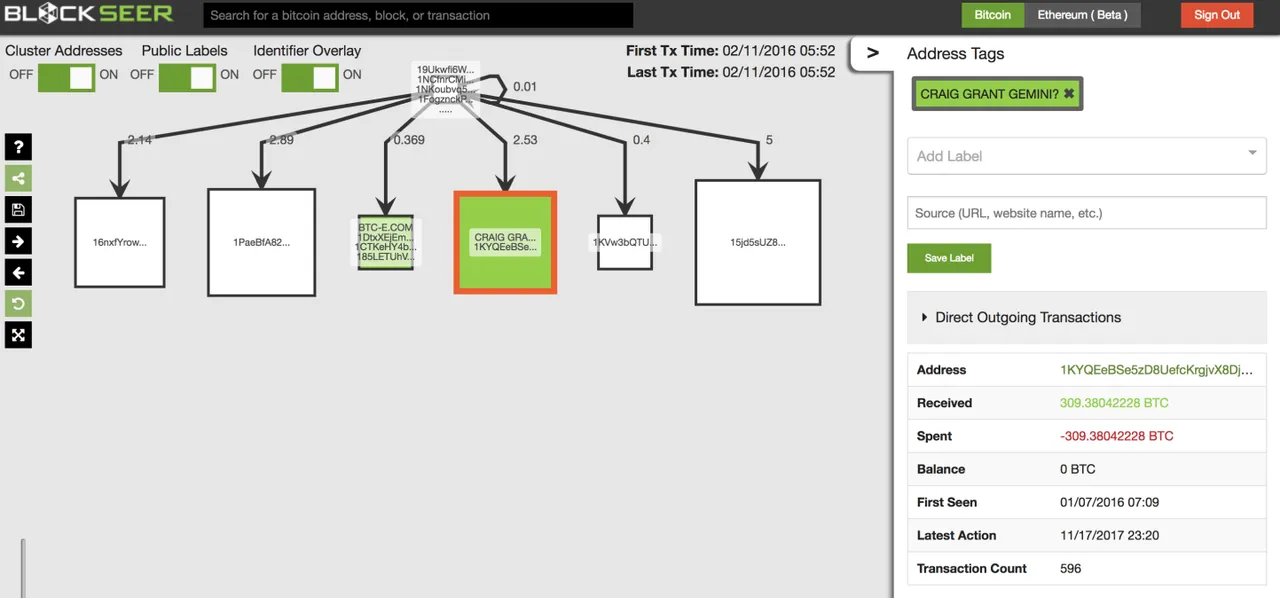Click the 0.01 self-loop amount label
Screen dimensions: 1280x598
[x=525, y=87]
